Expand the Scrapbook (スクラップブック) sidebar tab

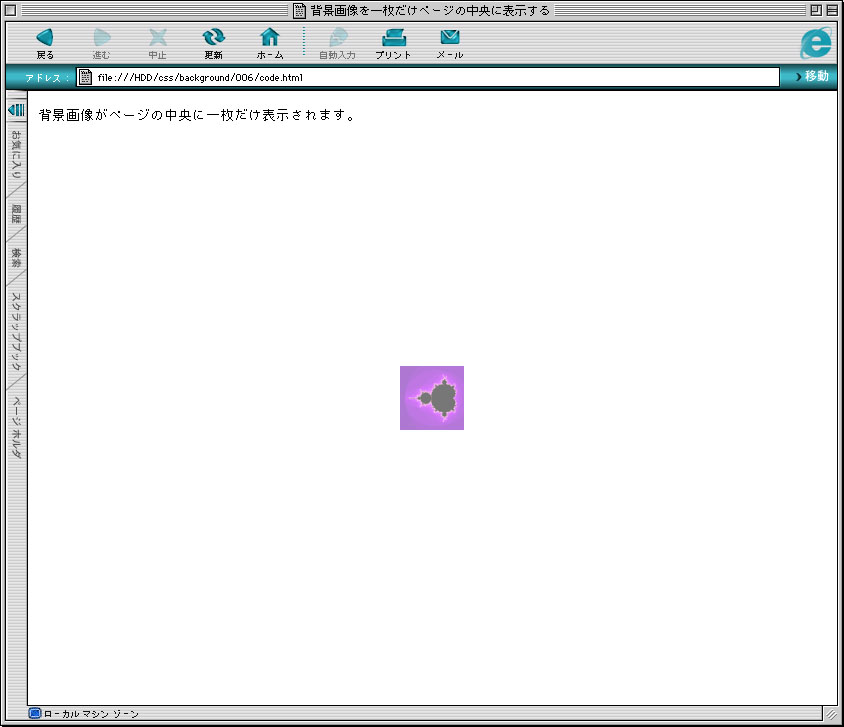(x=16, y=331)
